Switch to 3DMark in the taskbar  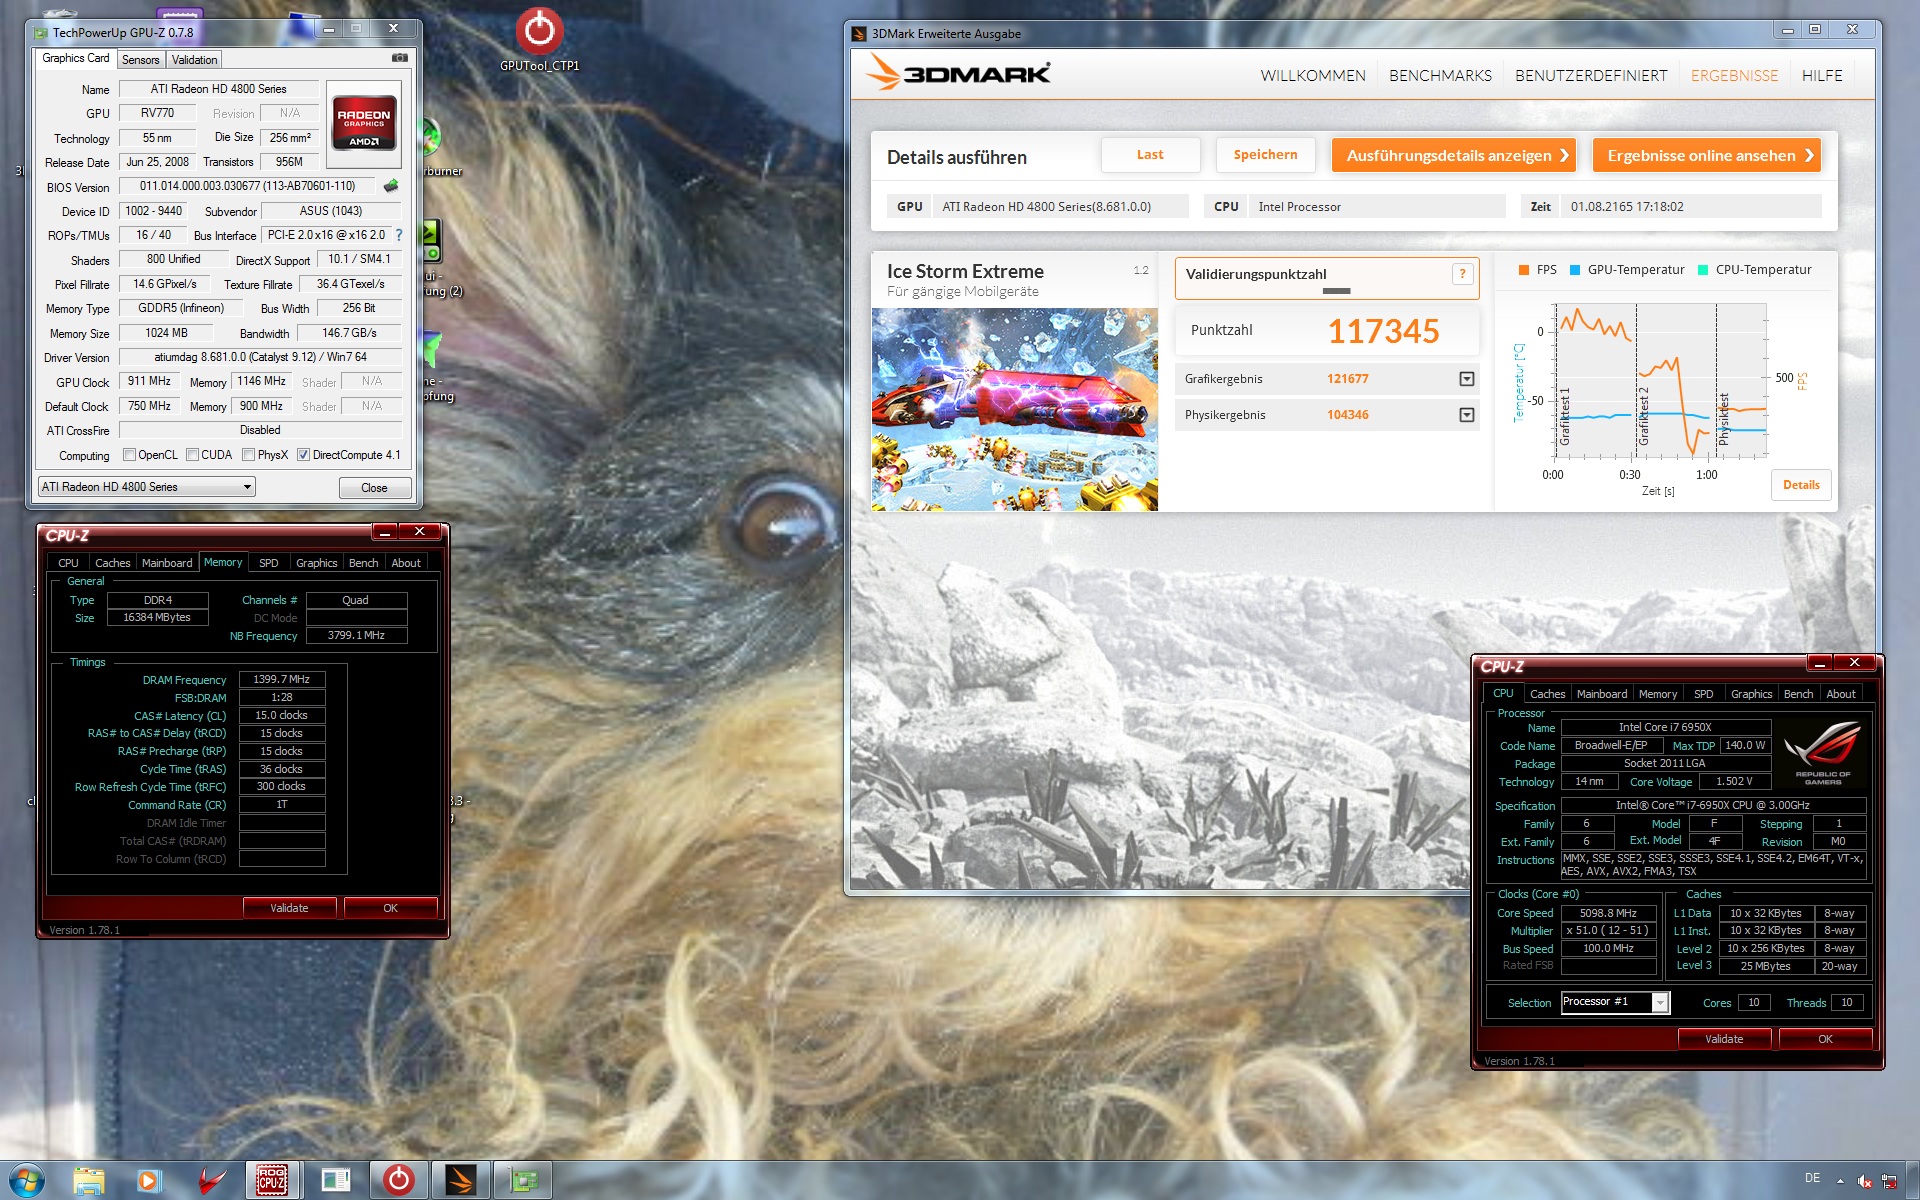pos(460,1181)
